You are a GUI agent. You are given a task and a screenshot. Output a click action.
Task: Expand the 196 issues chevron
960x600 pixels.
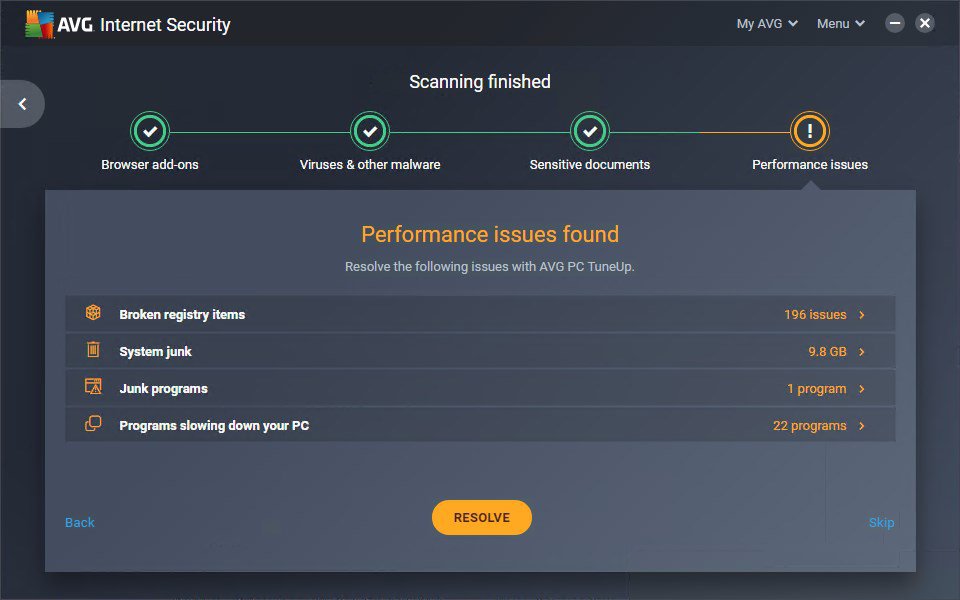point(861,315)
